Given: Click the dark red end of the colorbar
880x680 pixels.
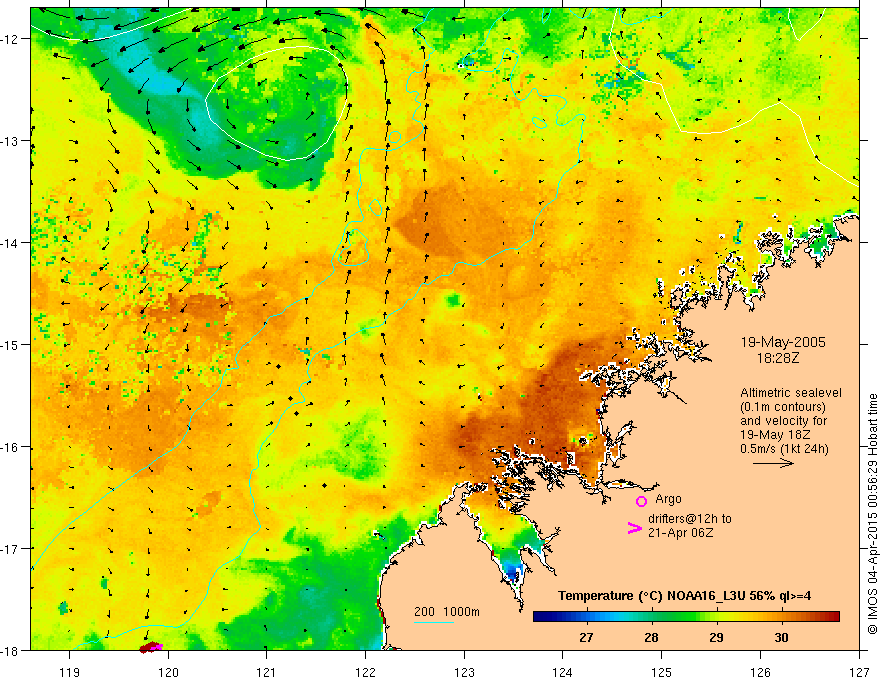Looking at the screenshot, I should [x=832, y=617].
